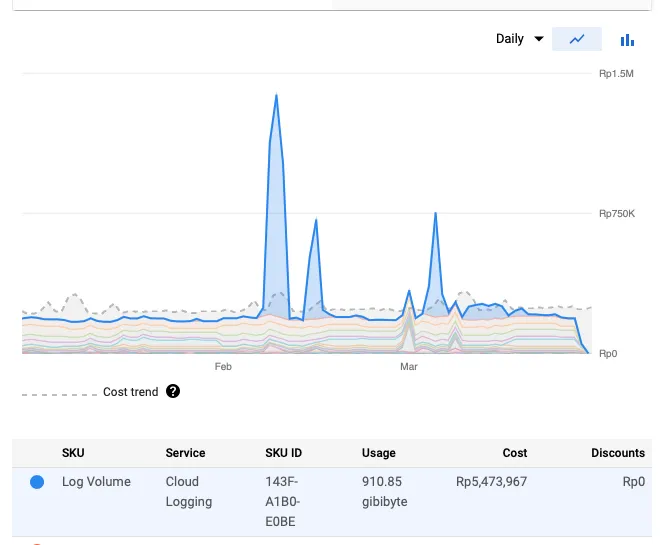Sort by SKU ID column header
This screenshot has width=661, height=545.
tap(284, 453)
